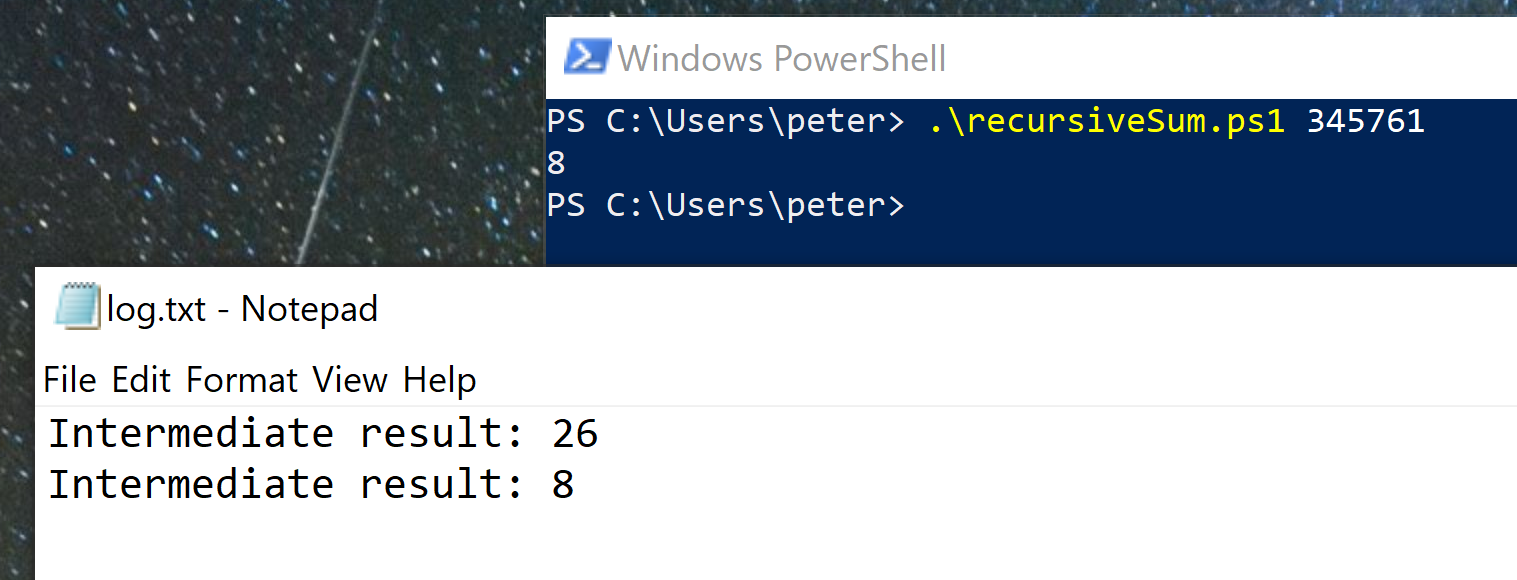Click the first "PS C:\Users\peter>" prompt text
This screenshot has width=1517, height=580.
pyautogui.click(x=725, y=121)
